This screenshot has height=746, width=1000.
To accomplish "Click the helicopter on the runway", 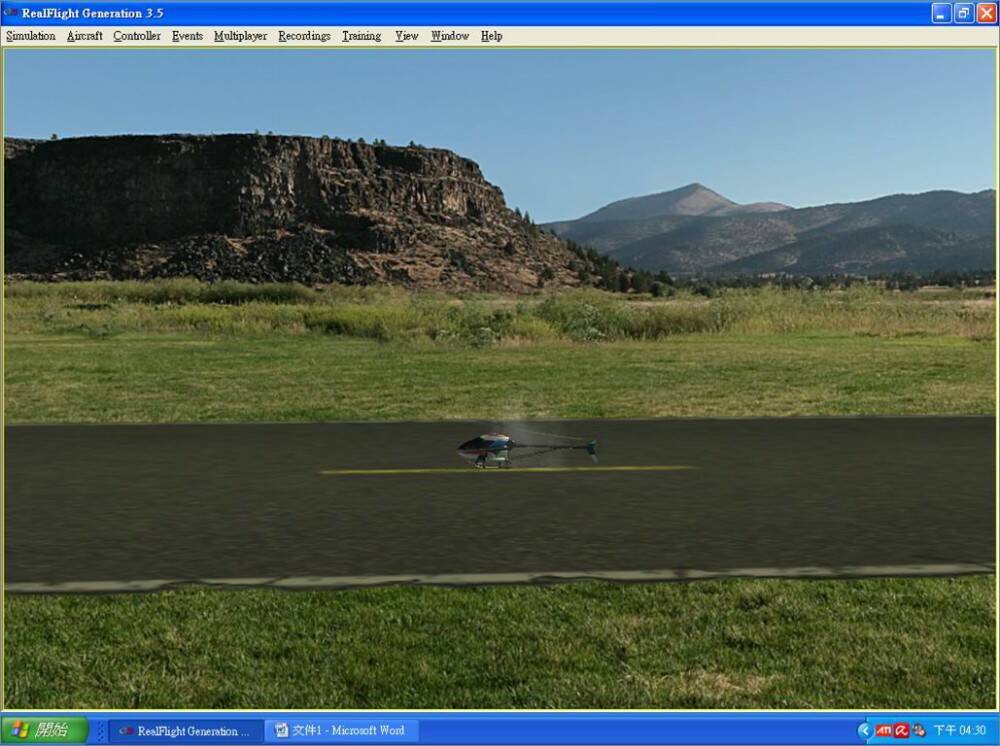I will point(527,449).
